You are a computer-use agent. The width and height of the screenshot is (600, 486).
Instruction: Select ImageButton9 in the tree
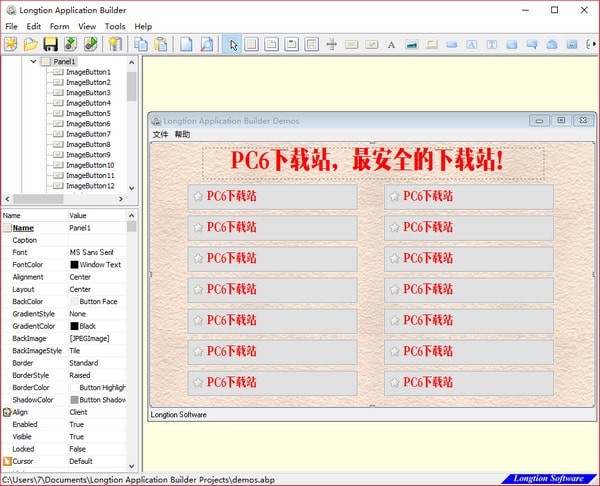[x=88, y=155]
